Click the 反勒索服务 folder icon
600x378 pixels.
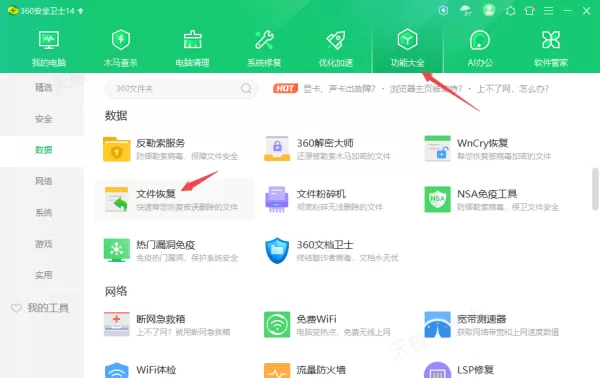coord(116,149)
